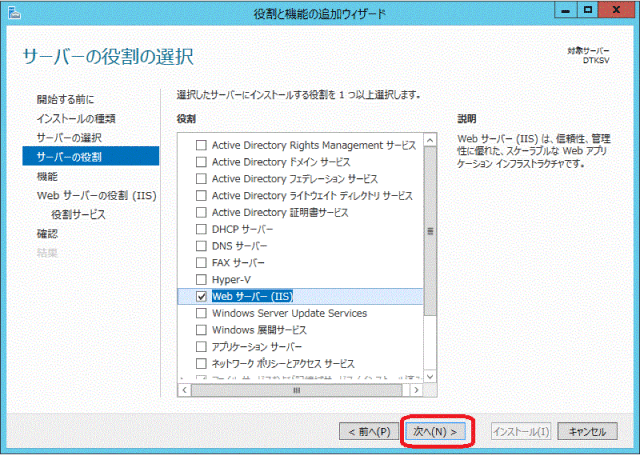Check Active Directory フェデレーション サービス box

pos(201,179)
